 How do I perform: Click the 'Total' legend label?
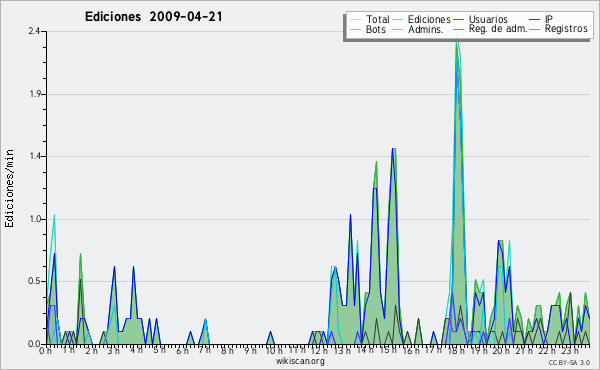tap(378, 19)
